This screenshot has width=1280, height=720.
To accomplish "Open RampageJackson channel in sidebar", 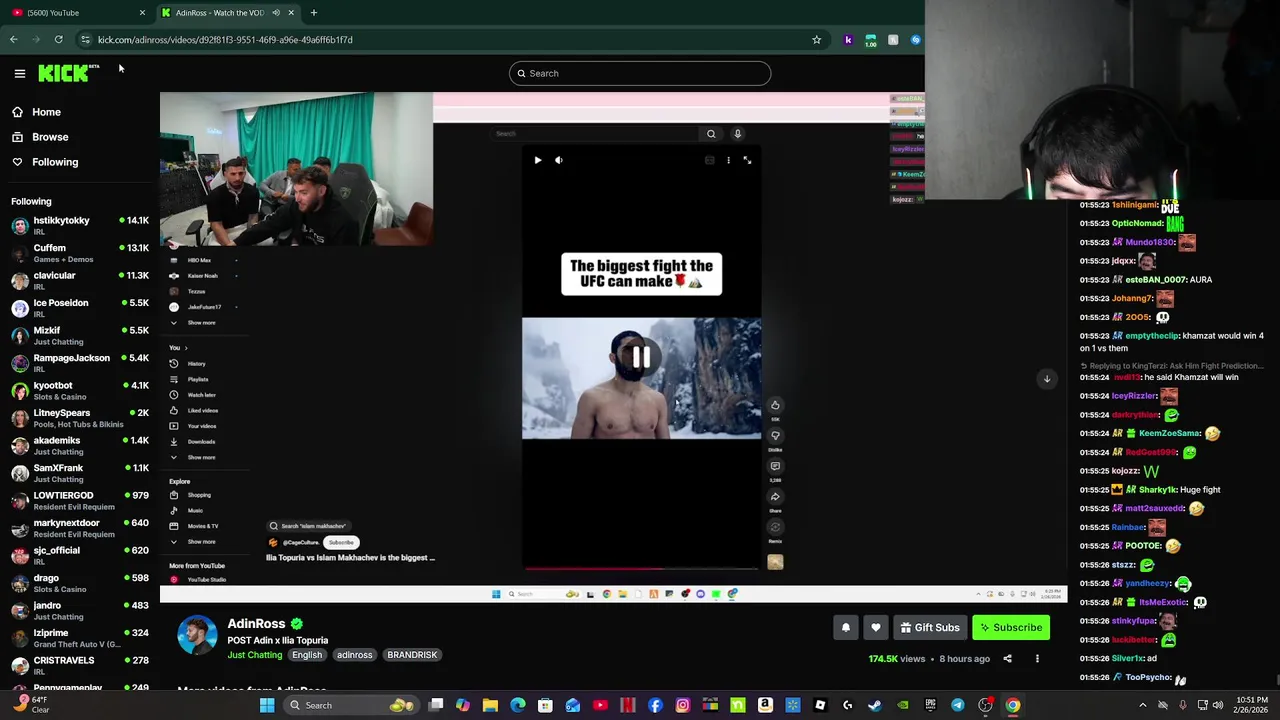I will [80, 363].
